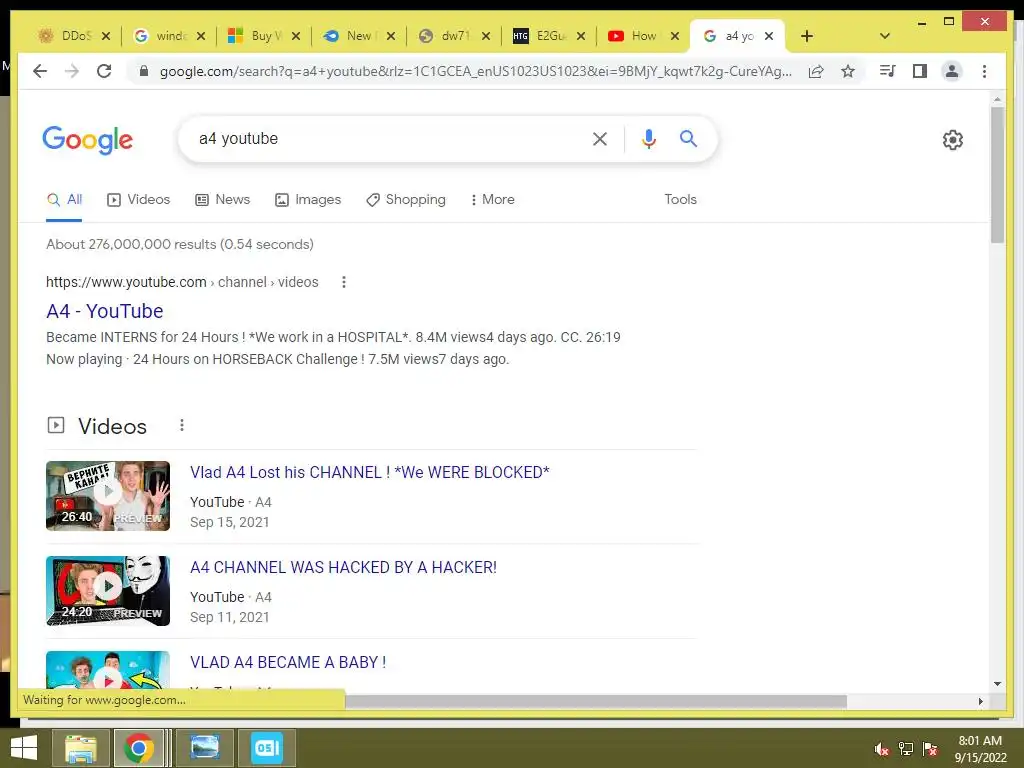
Task: Open 'A4 CHANNEL WAS HACKED BY A HACKER!' link
Action: pyautogui.click(x=344, y=568)
